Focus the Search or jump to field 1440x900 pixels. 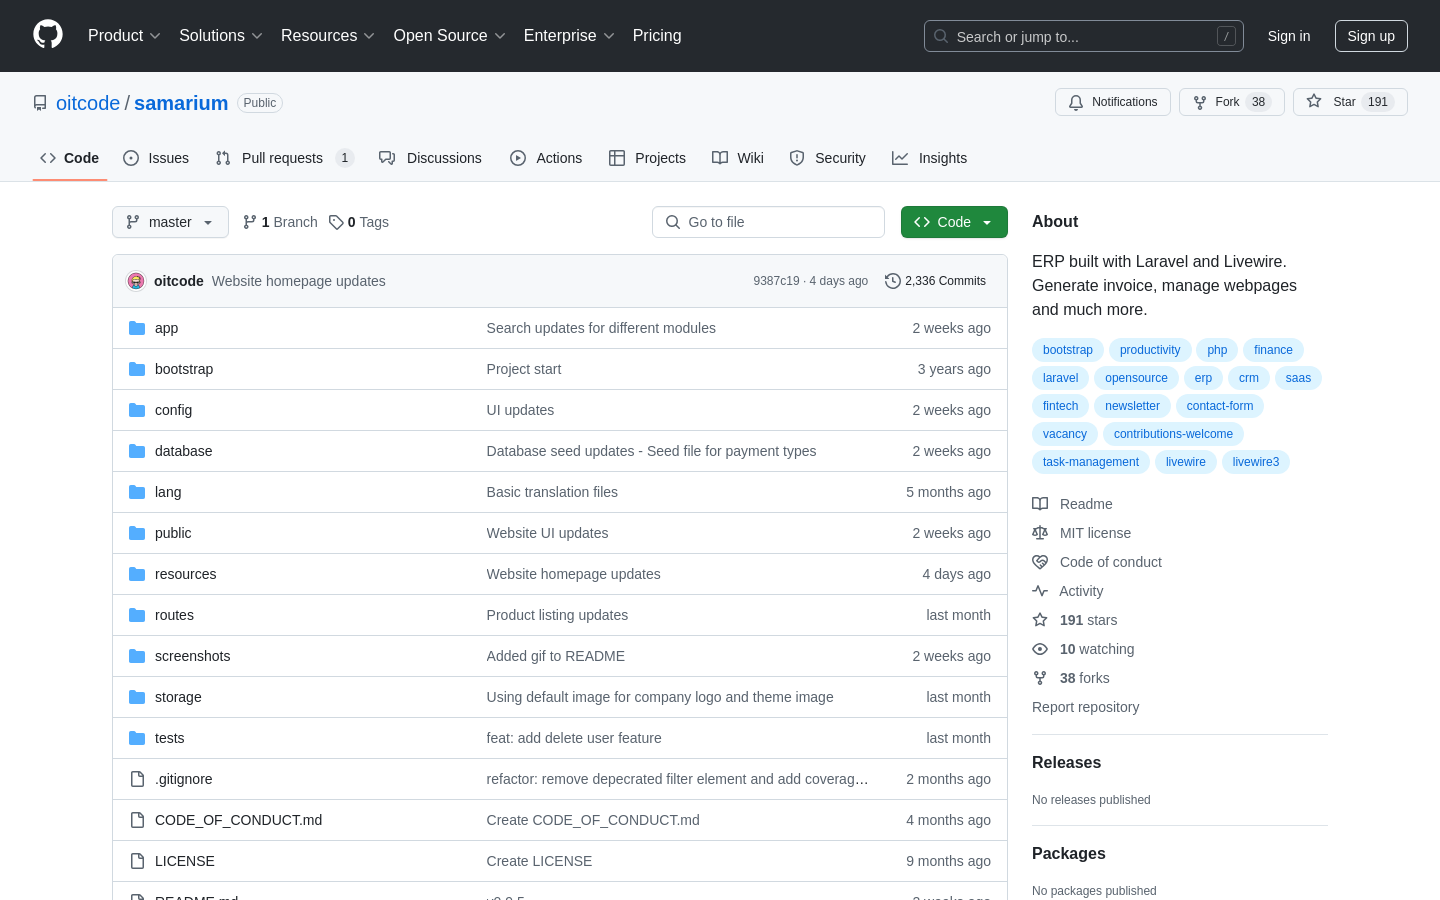click(1084, 36)
